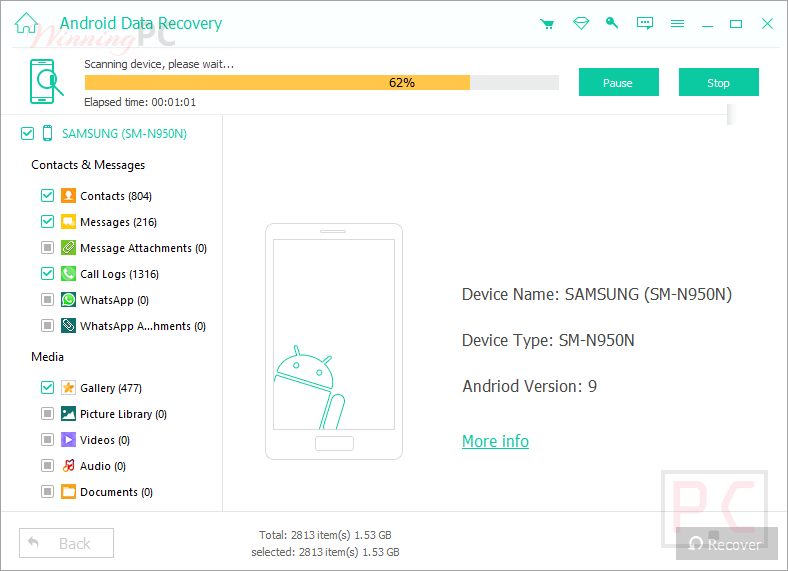Minimize the application window

(708, 25)
